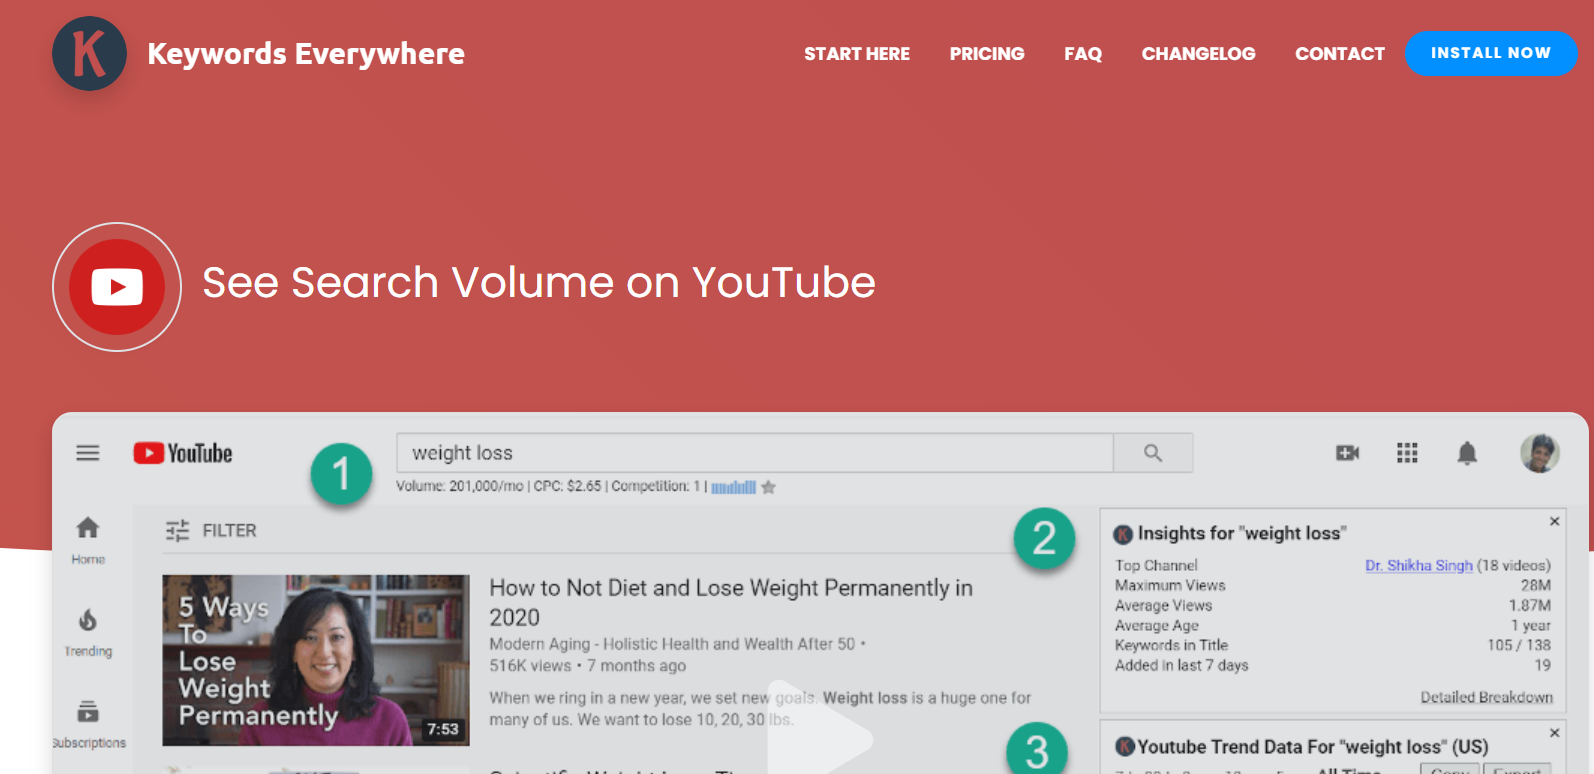Viewport: 1594px width, 774px height.
Task: Open the user profile avatar
Action: [x=1540, y=453]
